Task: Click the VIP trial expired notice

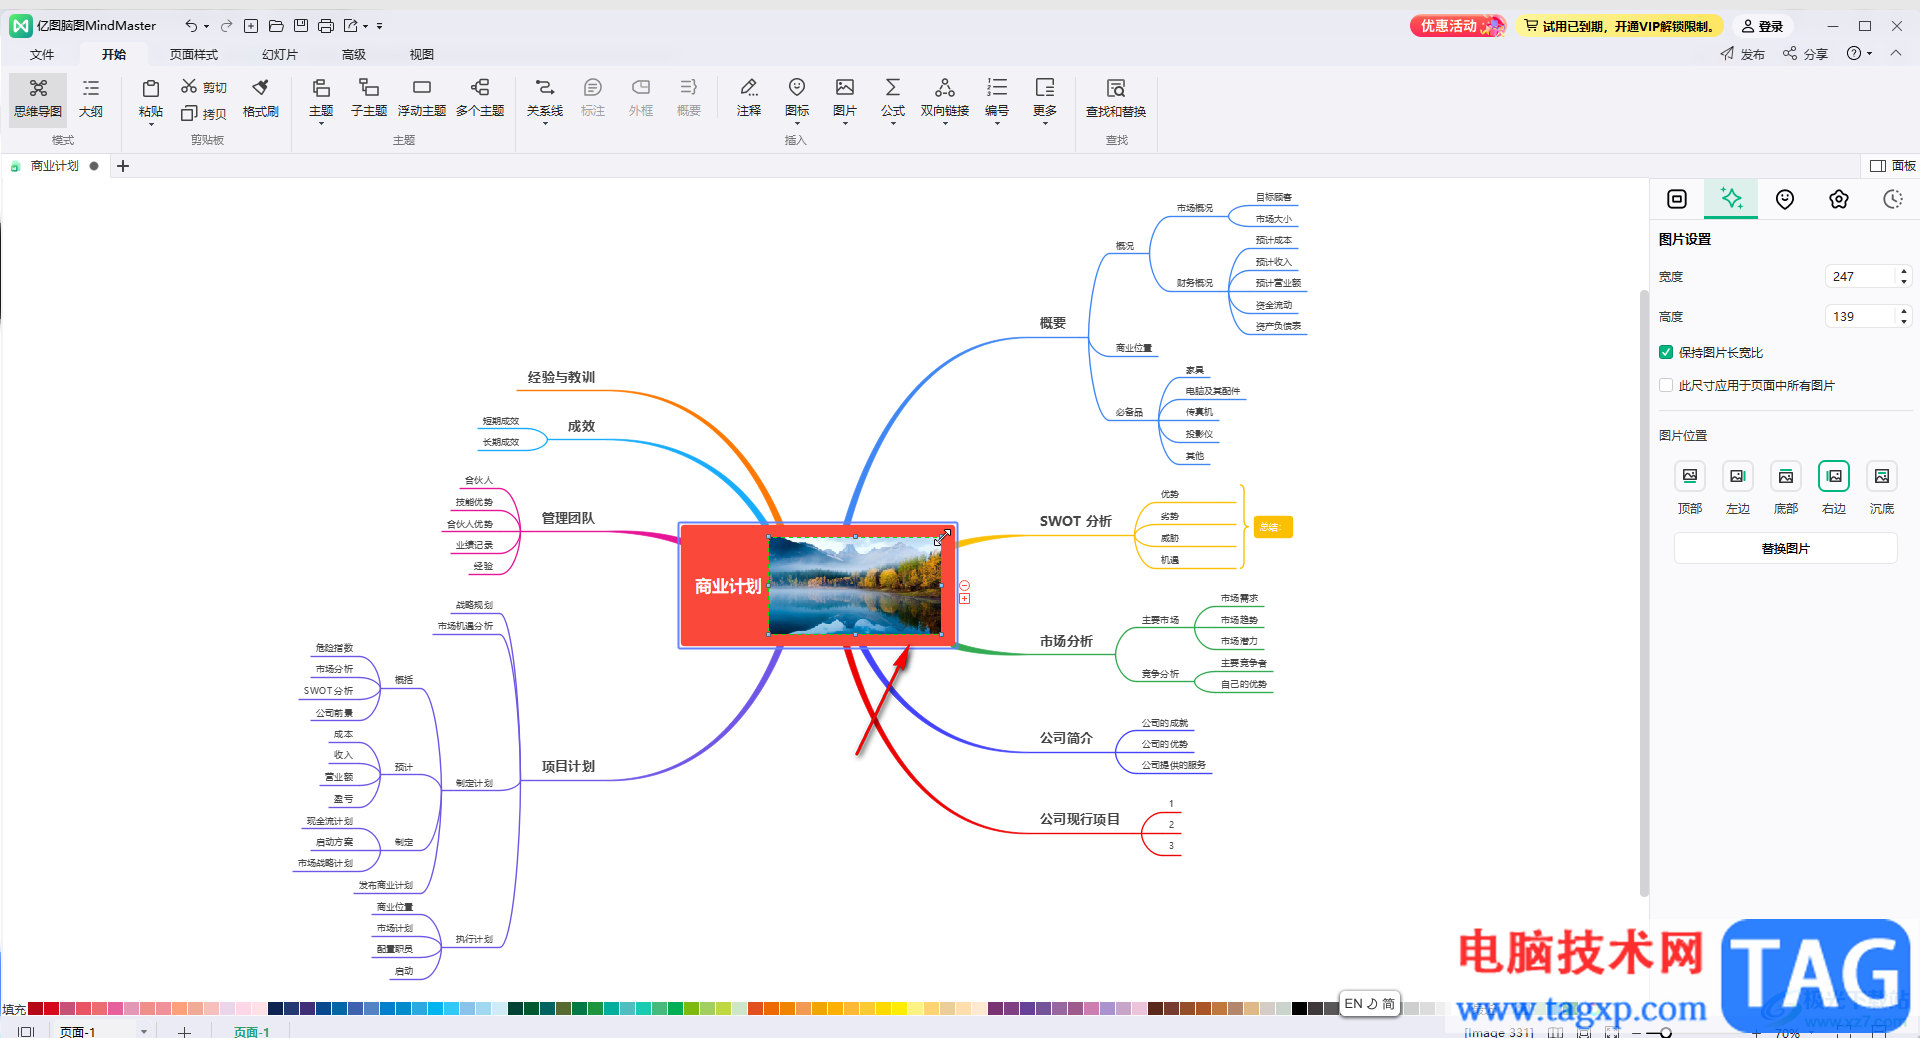Action: (1618, 26)
